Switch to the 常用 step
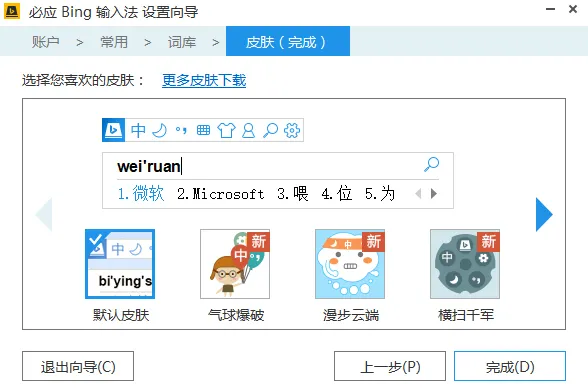The width and height of the screenshot is (588, 390). click(x=114, y=42)
